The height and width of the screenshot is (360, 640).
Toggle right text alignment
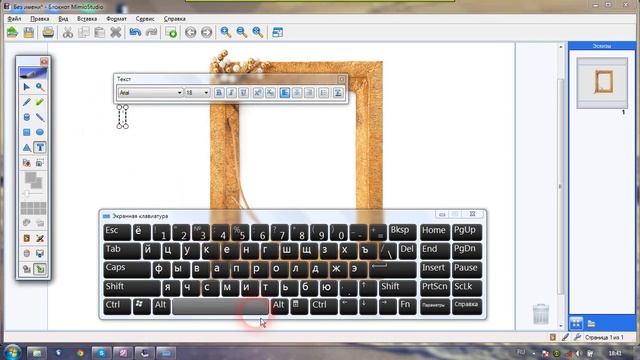point(309,93)
